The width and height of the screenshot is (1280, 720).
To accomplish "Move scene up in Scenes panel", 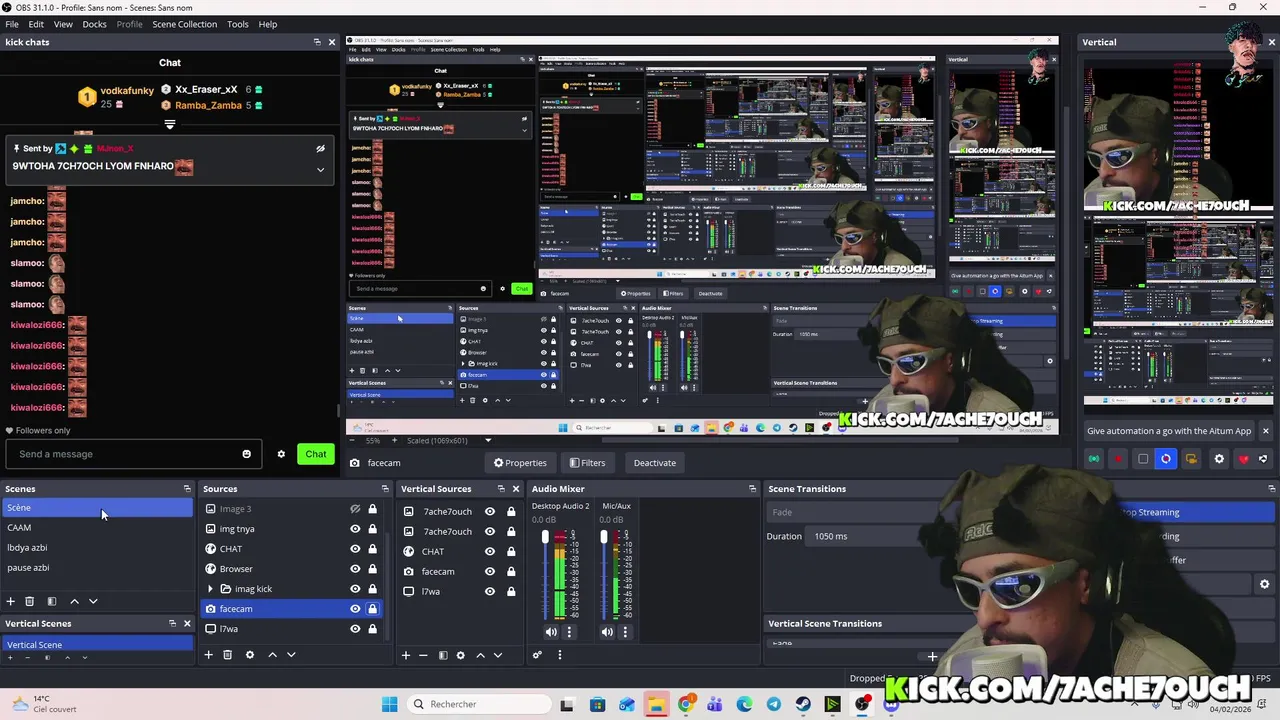I will tap(74, 601).
